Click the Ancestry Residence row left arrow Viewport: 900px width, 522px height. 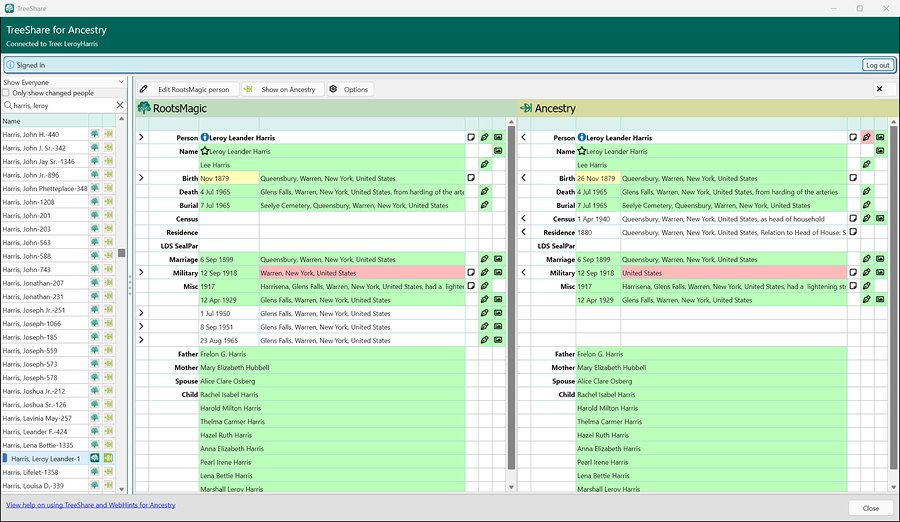point(523,232)
